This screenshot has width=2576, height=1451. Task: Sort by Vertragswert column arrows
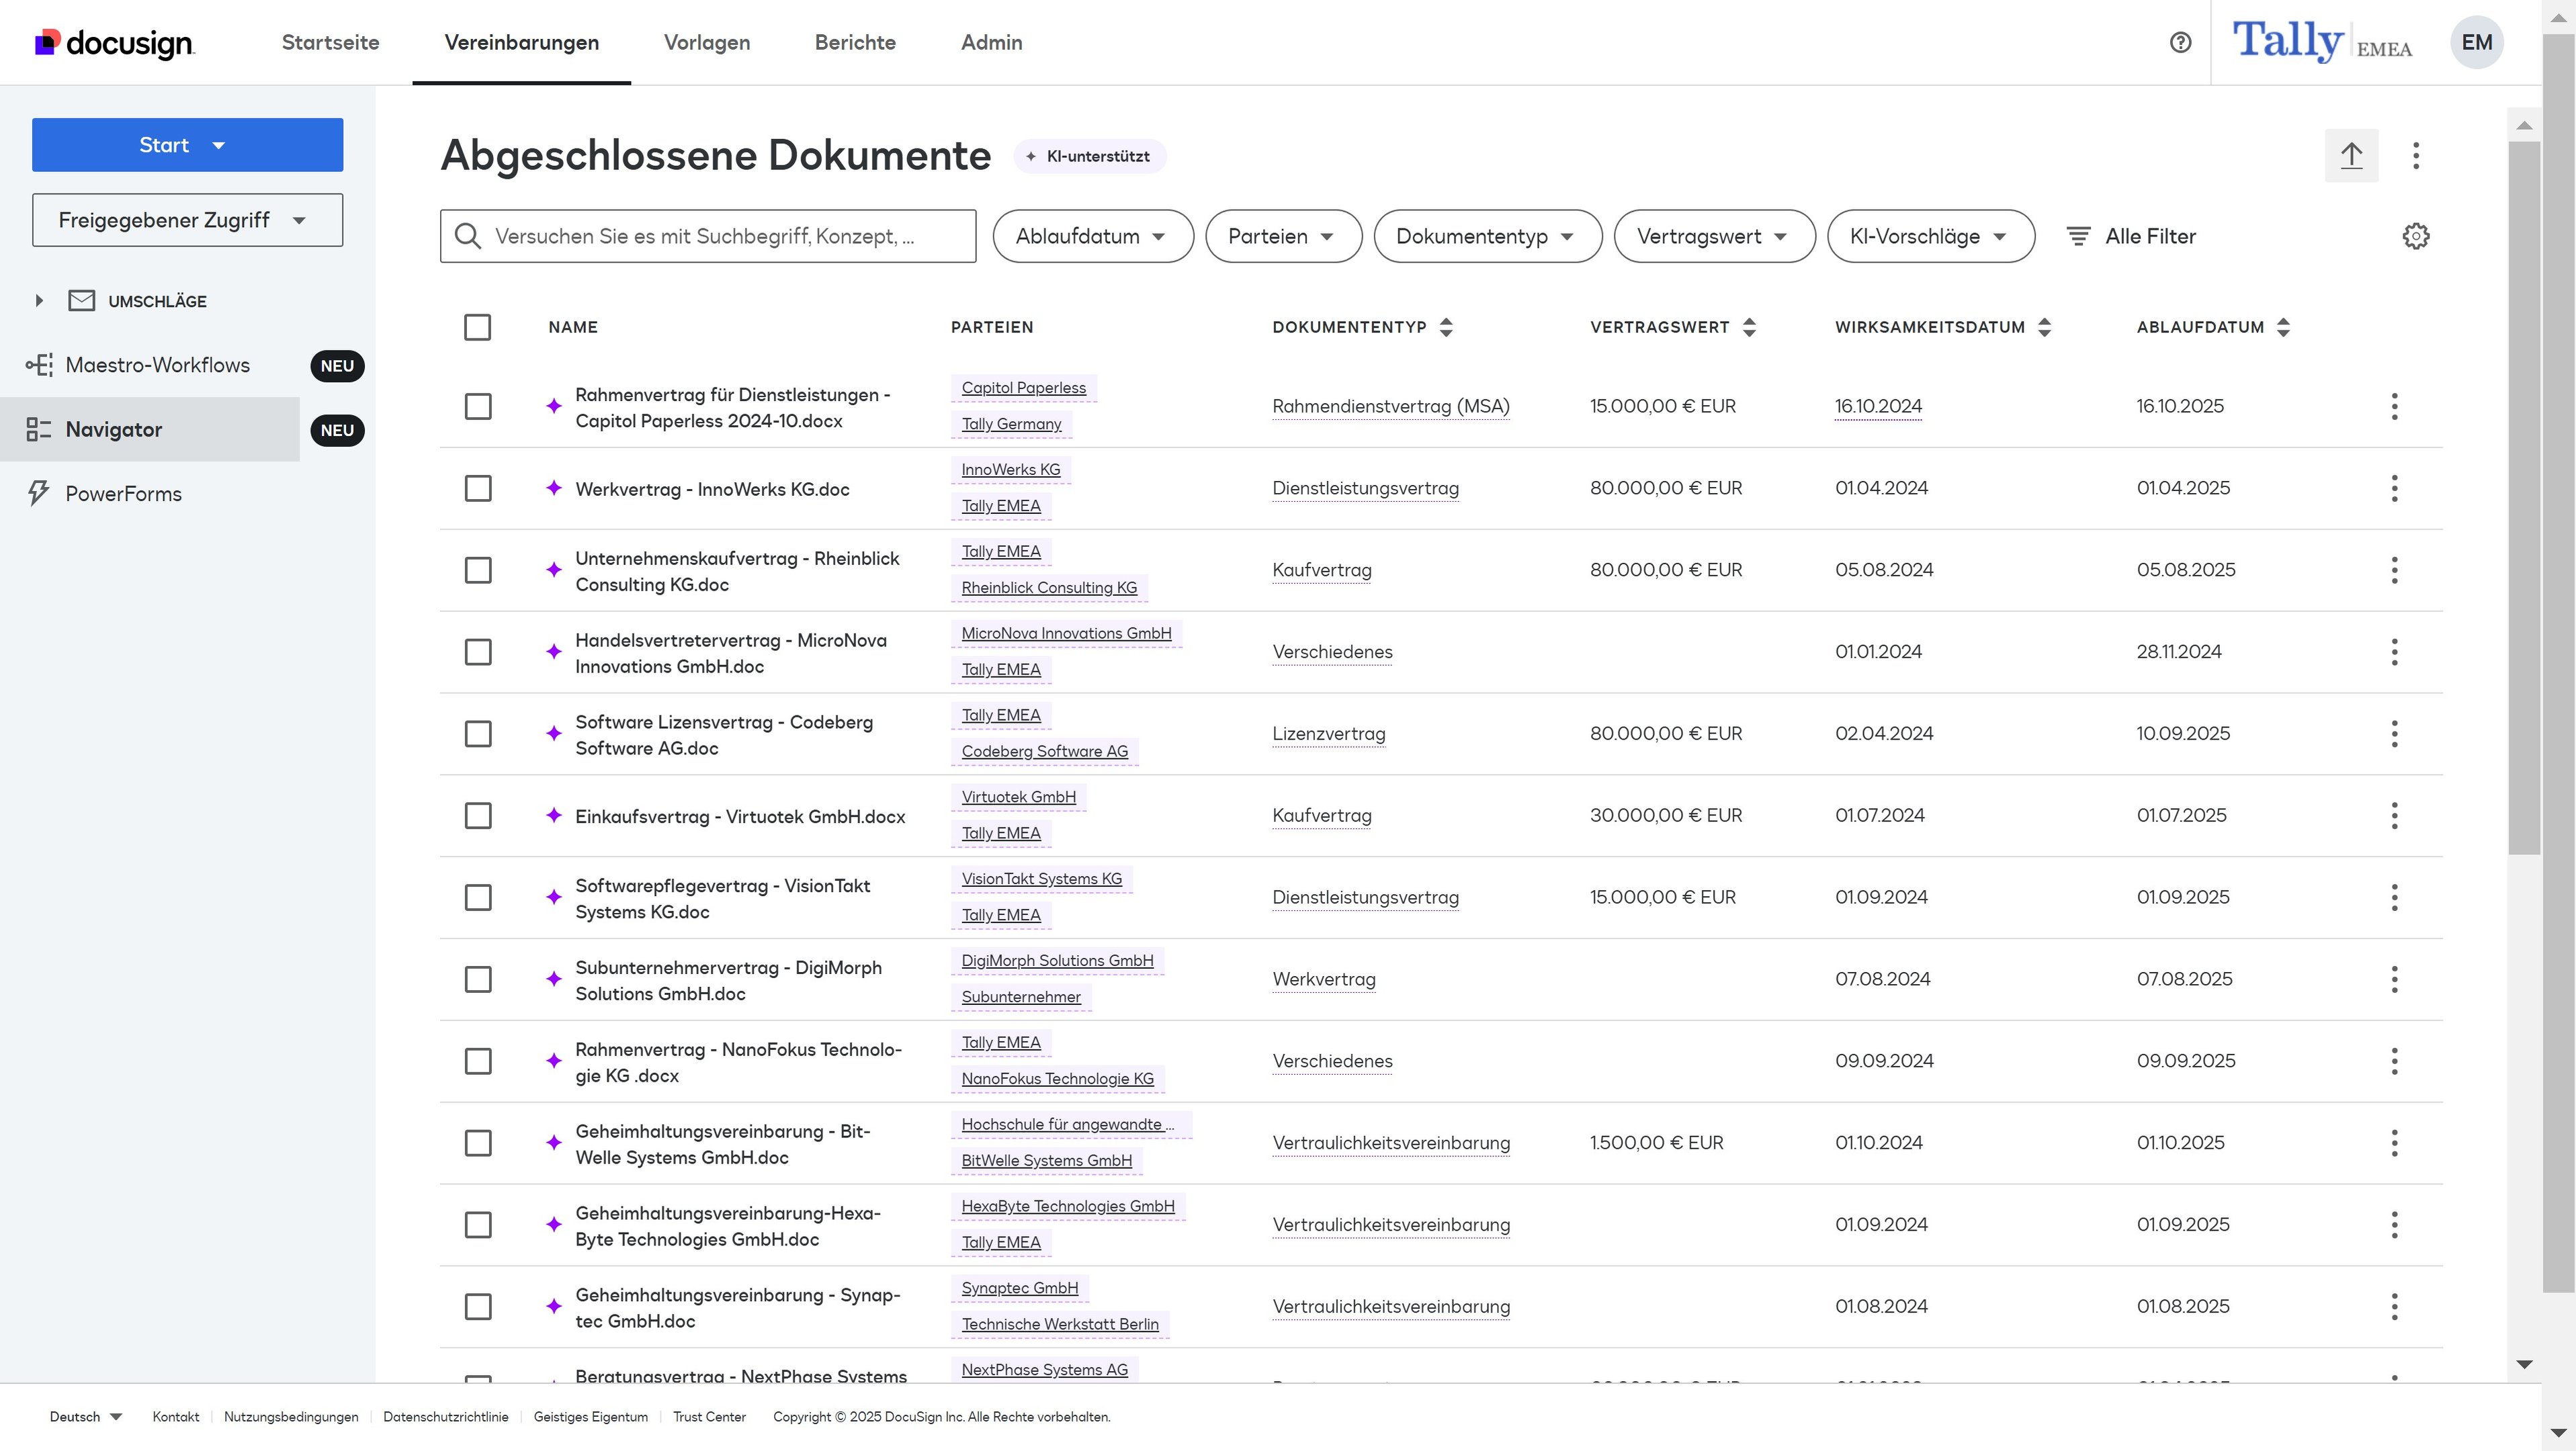point(1749,327)
